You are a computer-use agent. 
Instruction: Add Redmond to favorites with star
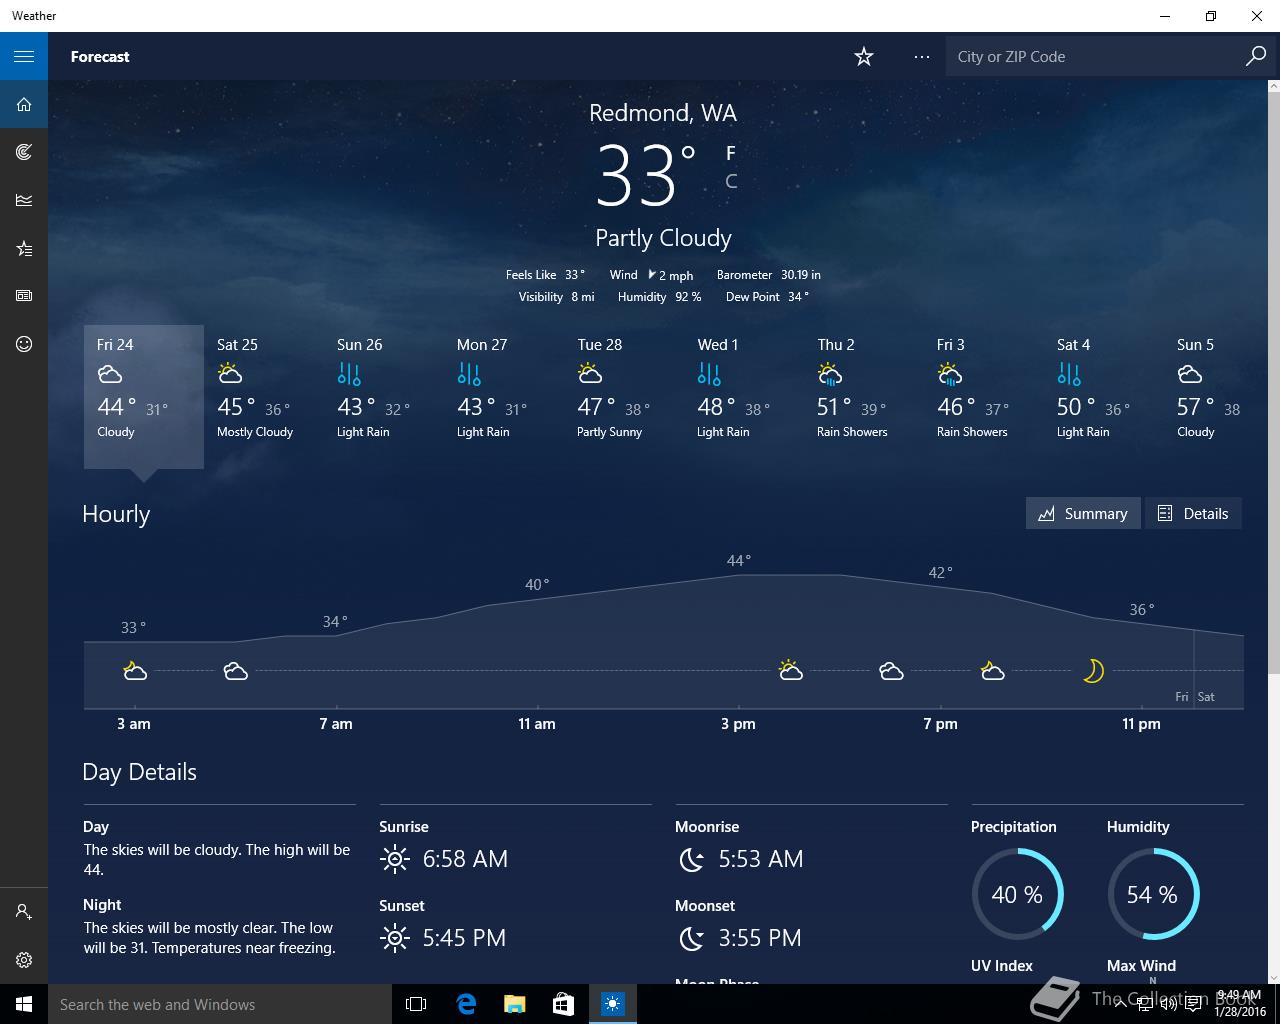click(x=864, y=57)
